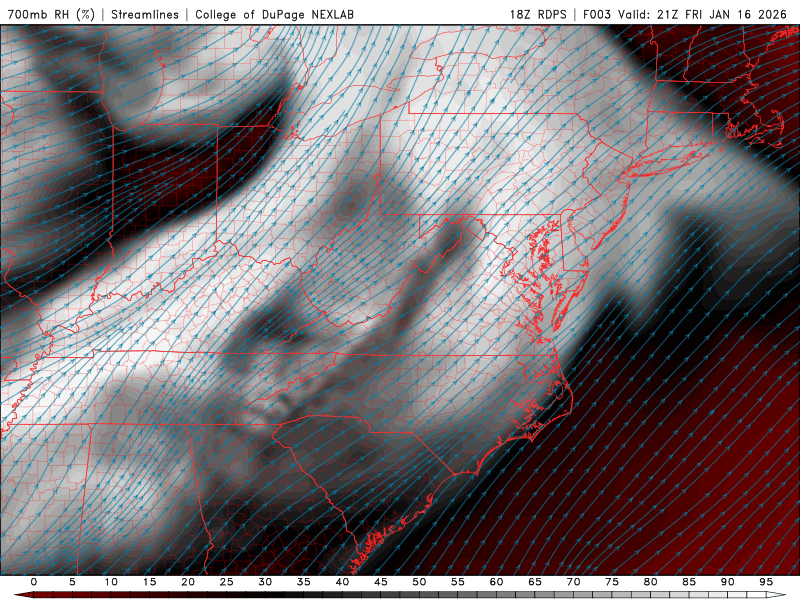Click the colorbar label '25'
The height and width of the screenshot is (600, 800).
[227, 582]
